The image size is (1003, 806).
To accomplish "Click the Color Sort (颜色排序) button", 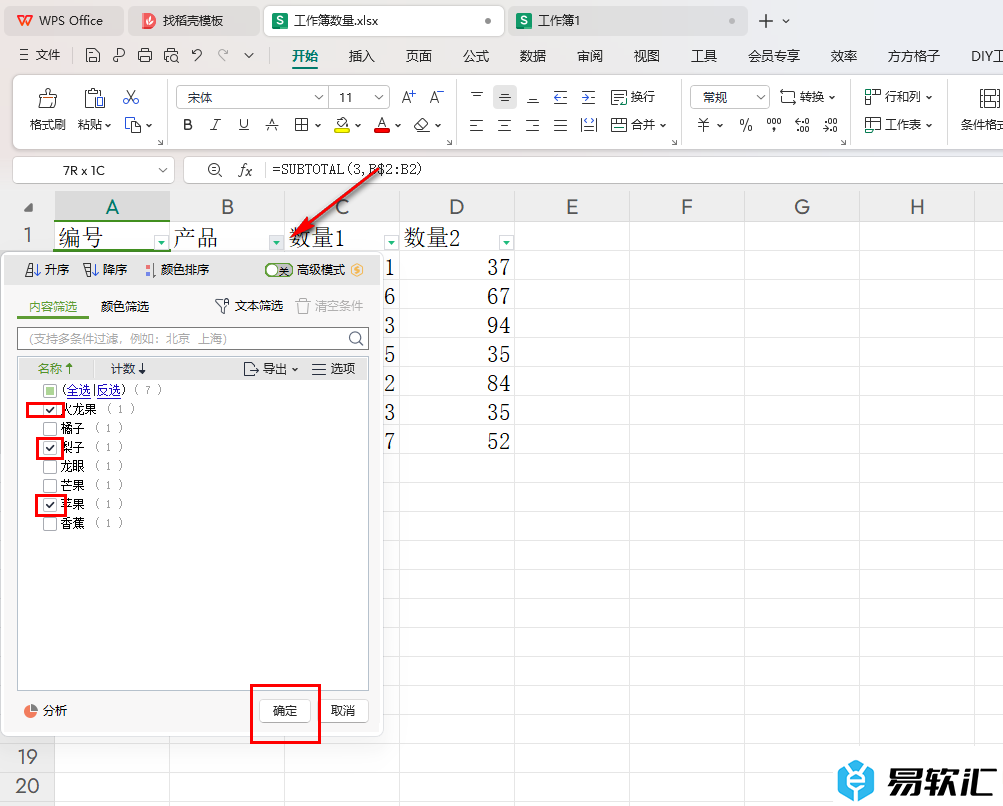I will (x=177, y=270).
